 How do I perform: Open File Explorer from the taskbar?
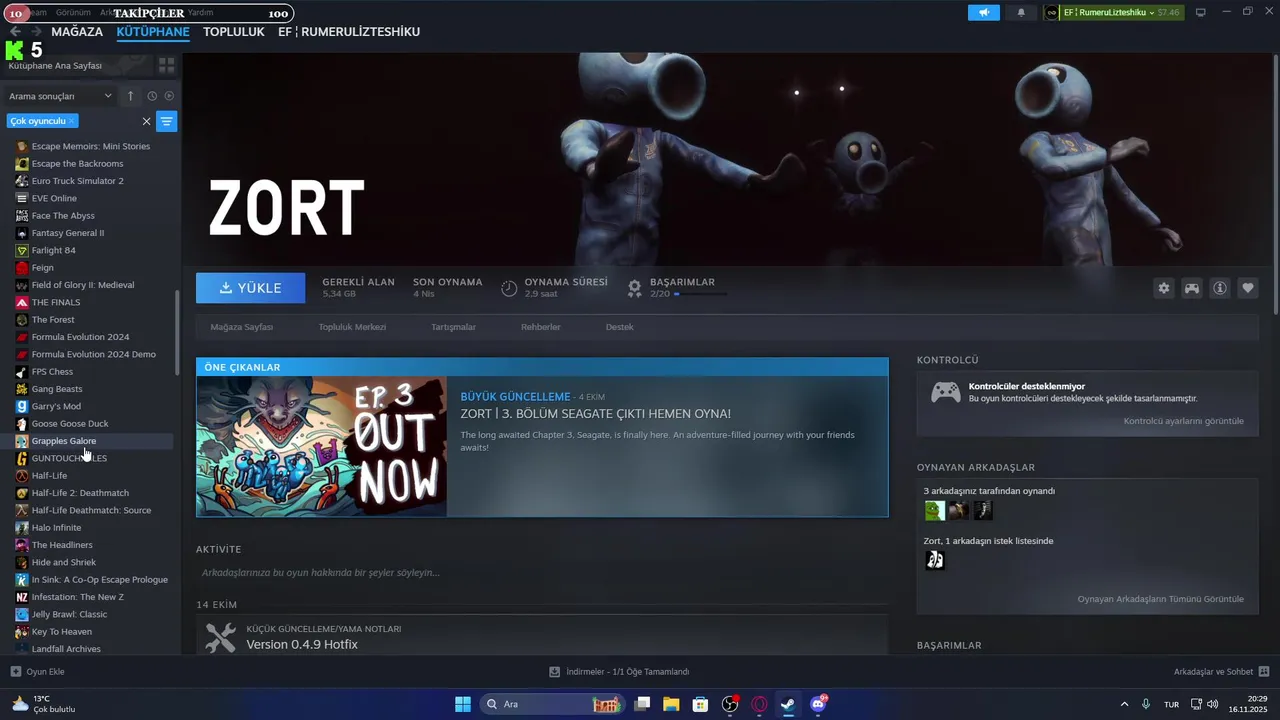(671, 704)
